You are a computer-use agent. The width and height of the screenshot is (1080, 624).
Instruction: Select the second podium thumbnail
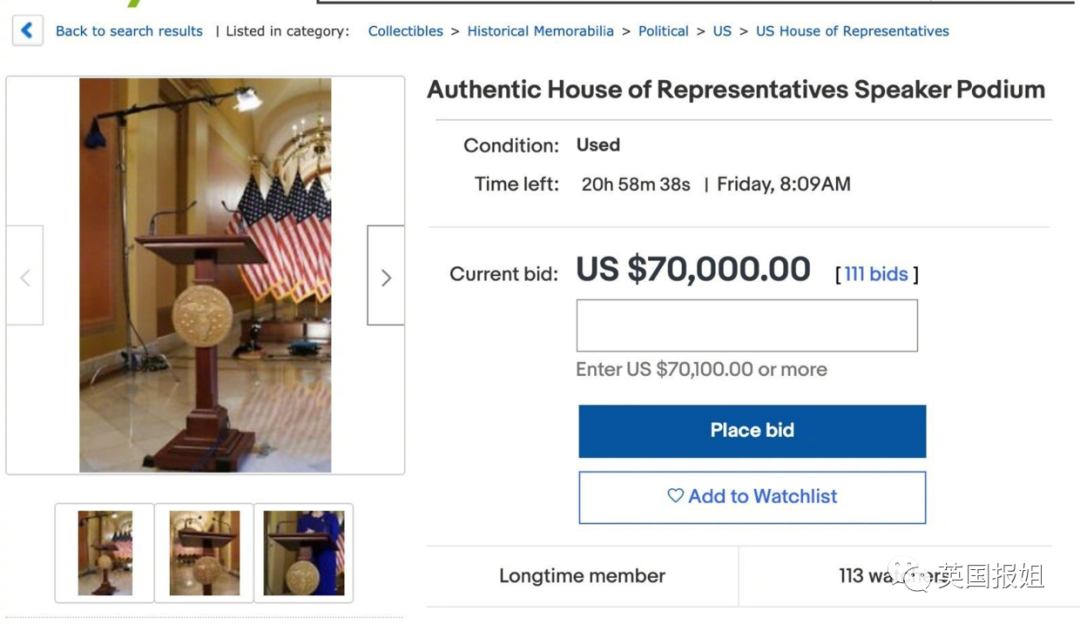pyautogui.click(x=204, y=553)
